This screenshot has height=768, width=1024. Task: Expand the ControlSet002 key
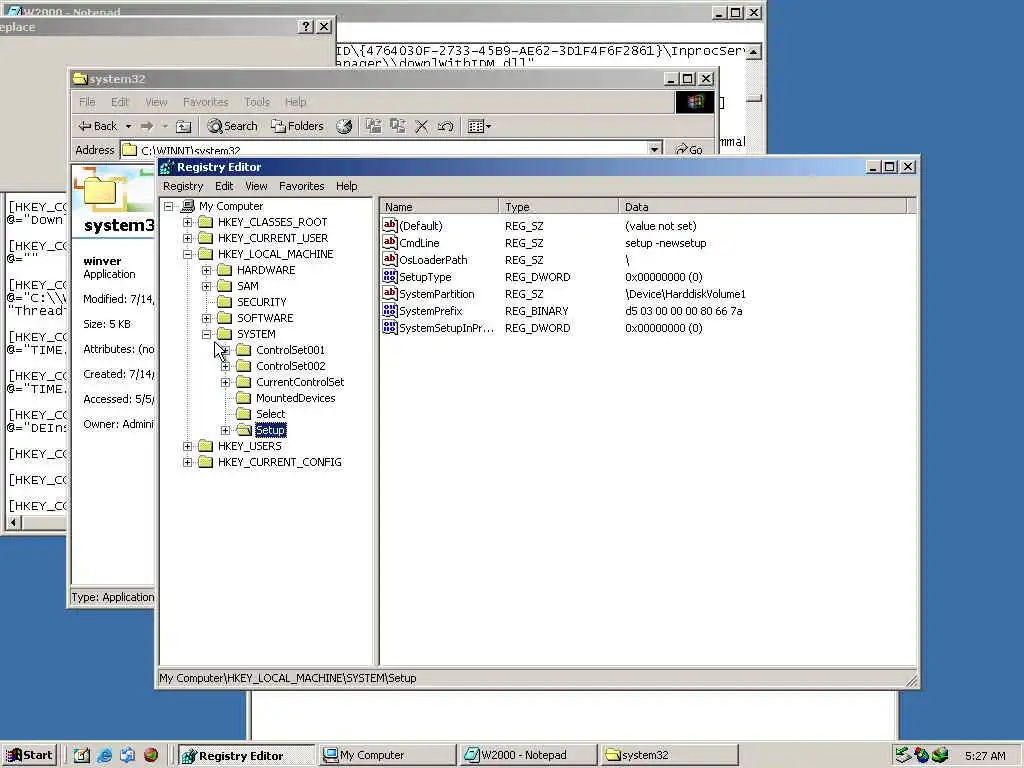(x=225, y=366)
